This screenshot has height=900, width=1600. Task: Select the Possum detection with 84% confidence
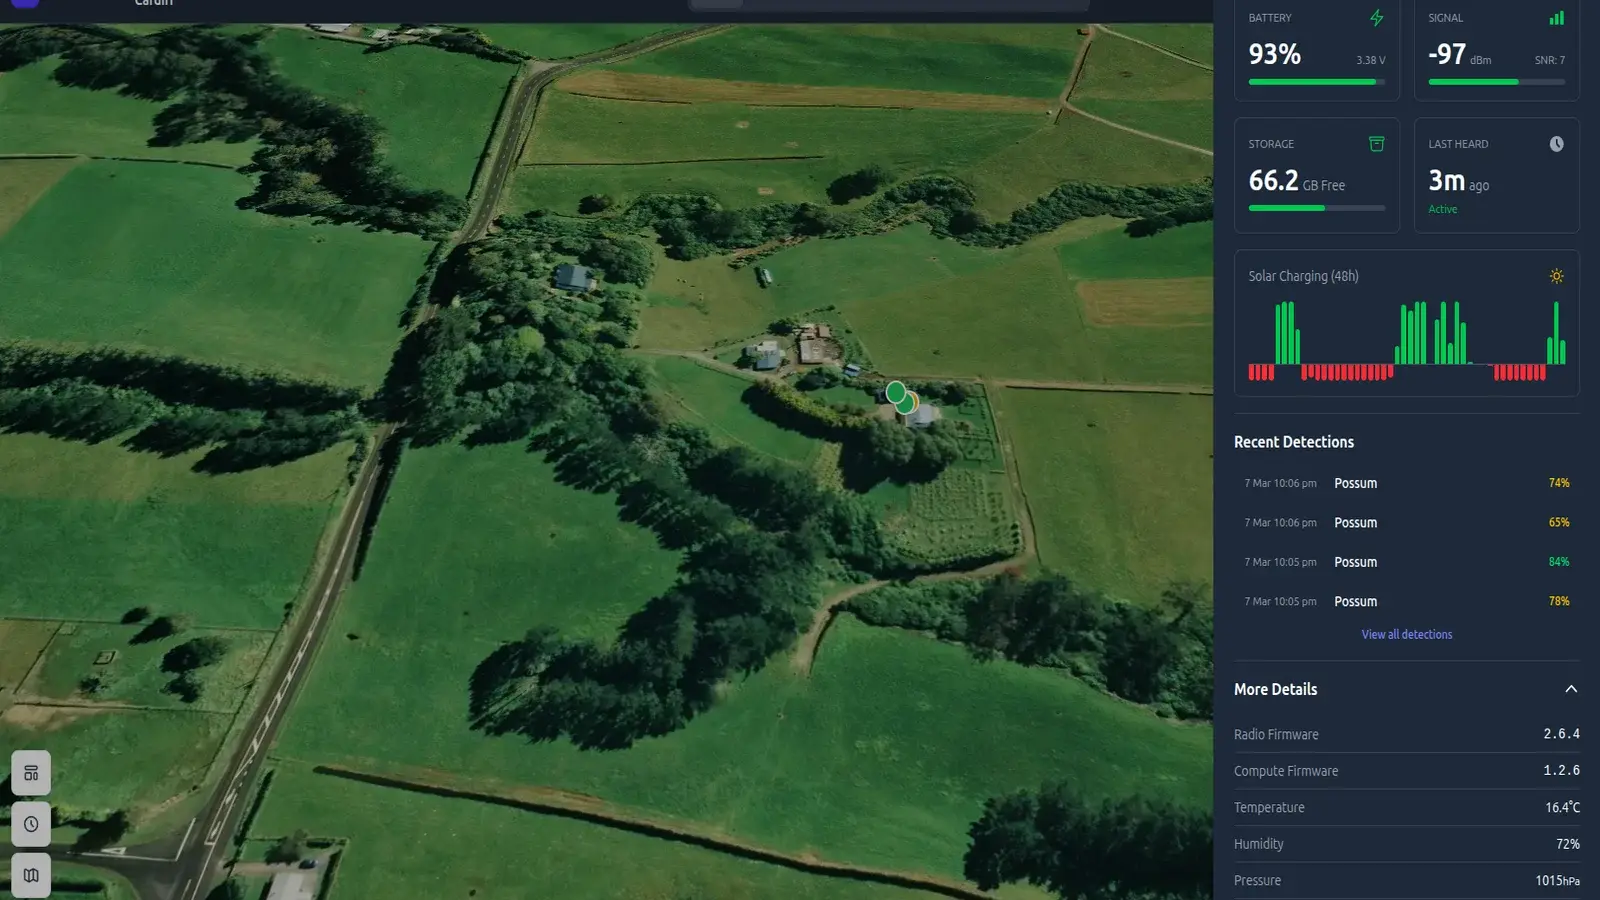pyautogui.click(x=1356, y=562)
